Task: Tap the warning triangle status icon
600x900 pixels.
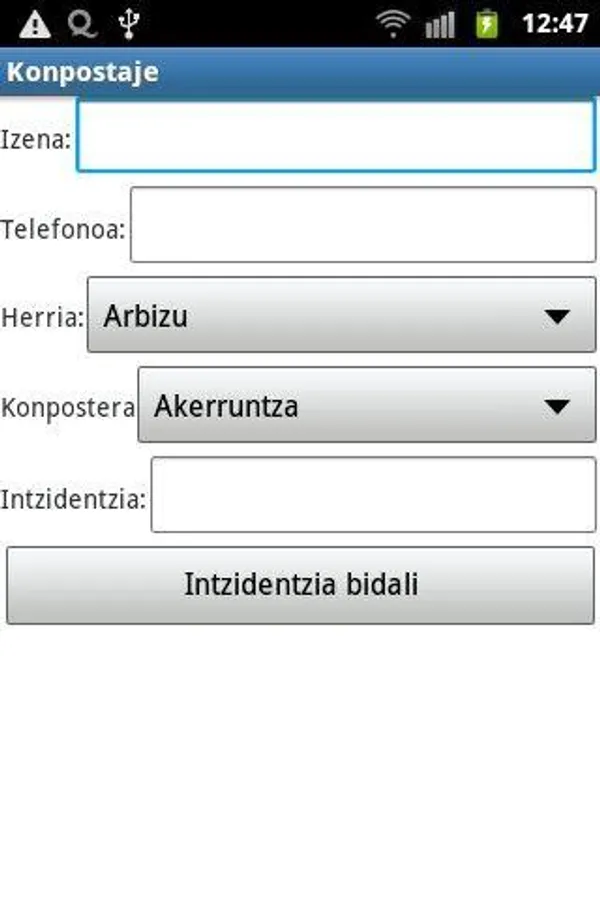Action: click(x=35, y=23)
